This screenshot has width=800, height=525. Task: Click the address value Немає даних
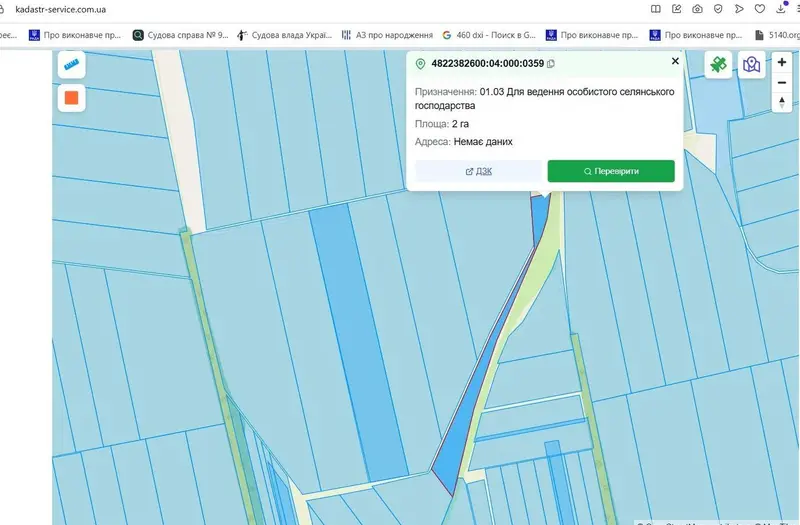(x=483, y=142)
